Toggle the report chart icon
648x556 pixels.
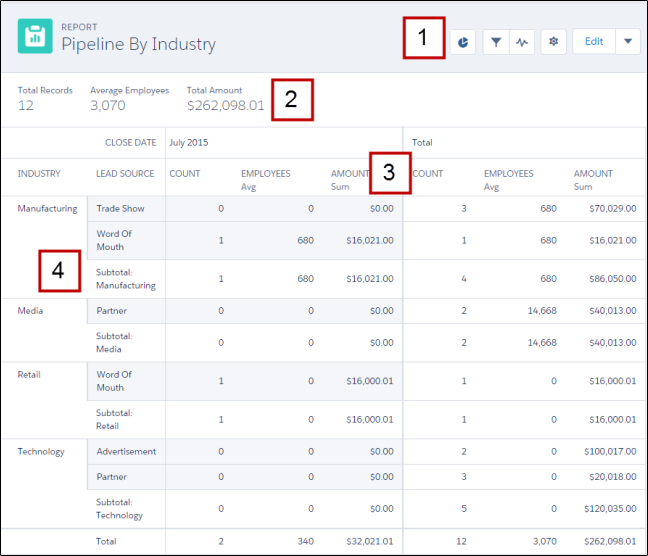point(463,42)
